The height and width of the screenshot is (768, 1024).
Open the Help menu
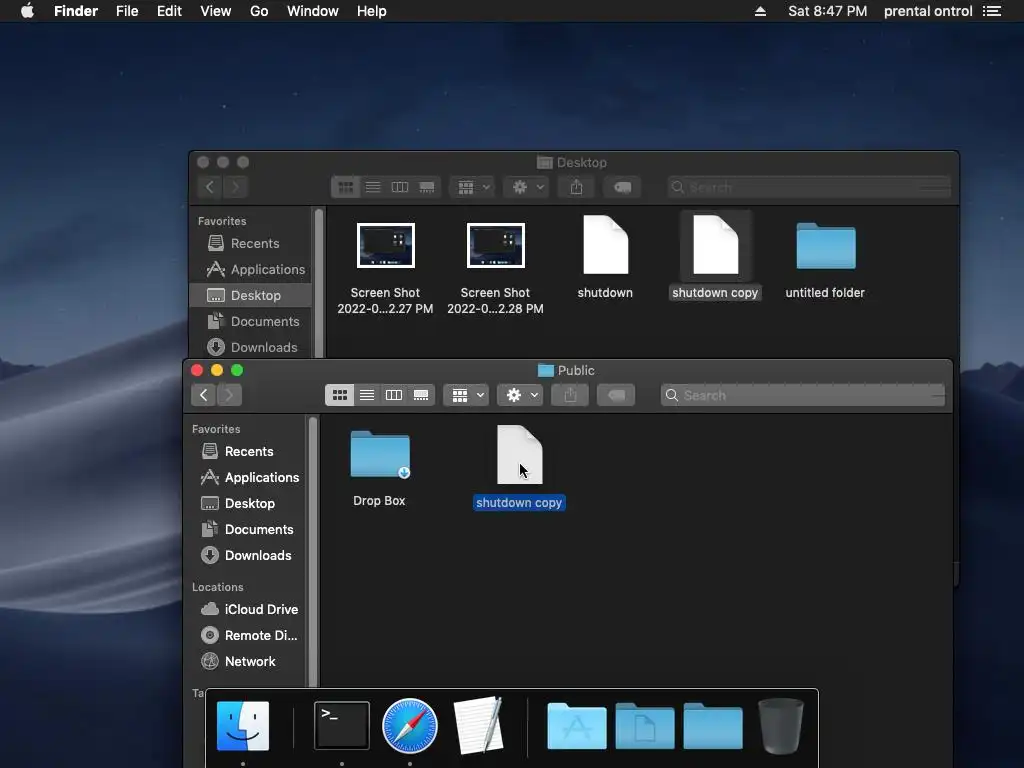coord(372,11)
